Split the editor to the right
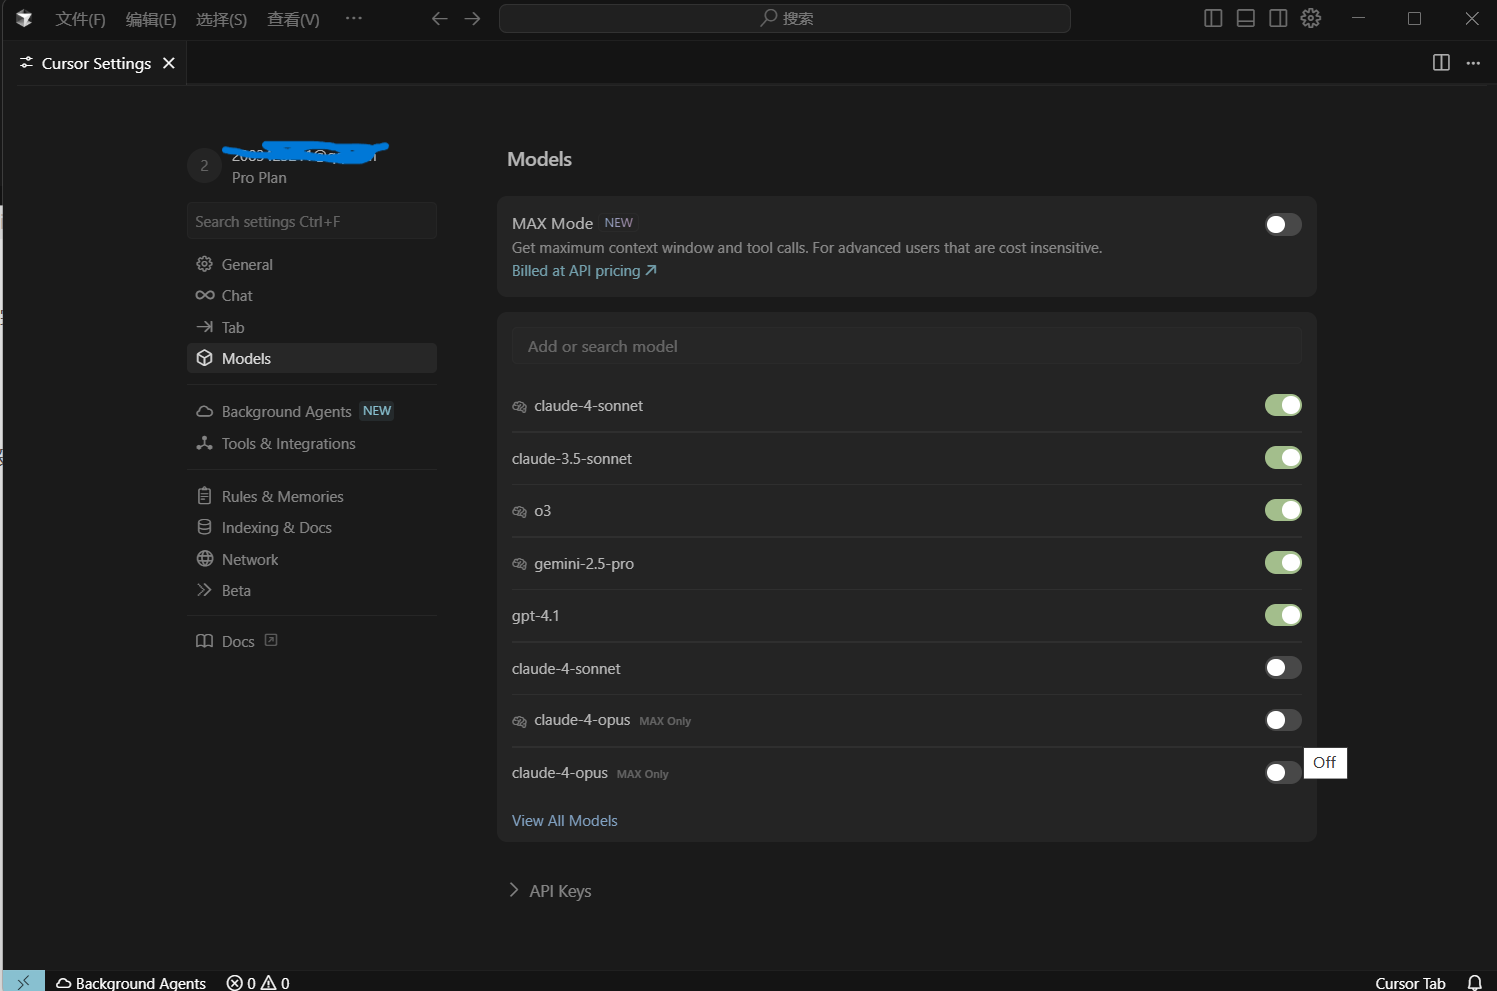Screen dimensions: 1497x991 (x=1441, y=63)
